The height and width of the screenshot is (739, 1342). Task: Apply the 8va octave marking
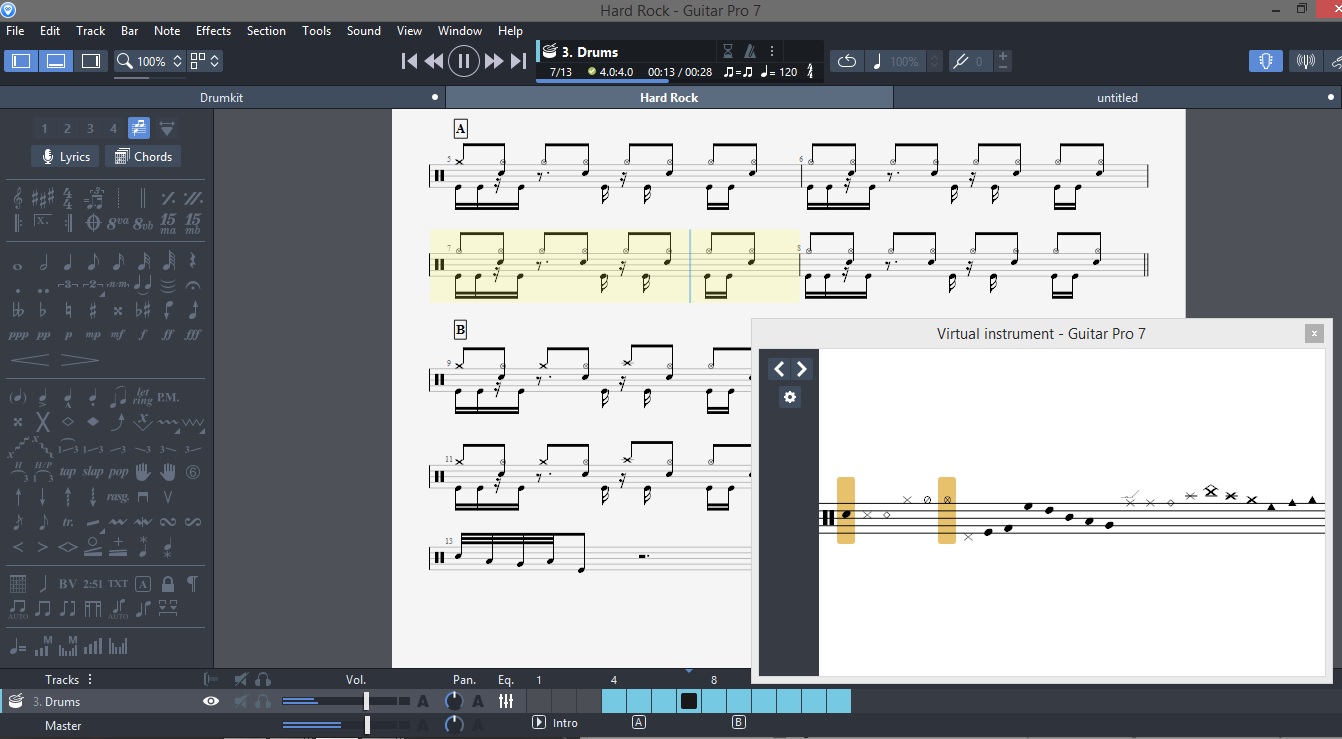coord(118,222)
